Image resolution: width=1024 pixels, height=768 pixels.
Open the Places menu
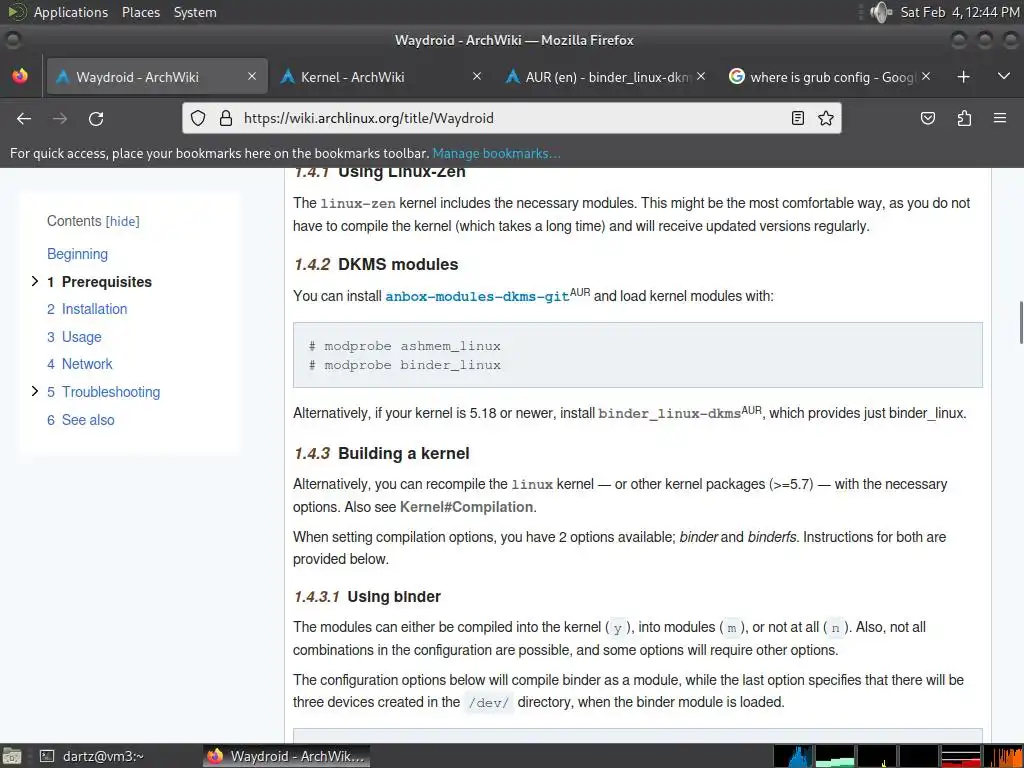(x=140, y=12)
